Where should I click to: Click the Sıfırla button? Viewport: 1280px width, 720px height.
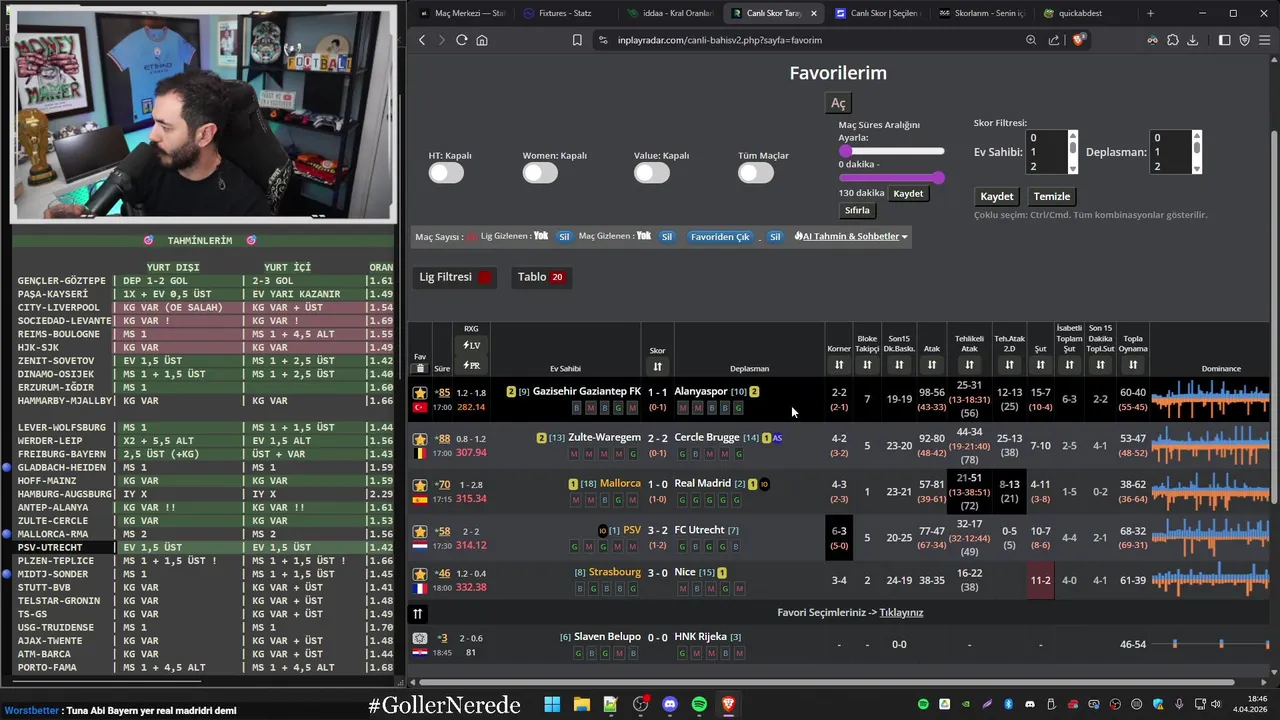[857, 210]
